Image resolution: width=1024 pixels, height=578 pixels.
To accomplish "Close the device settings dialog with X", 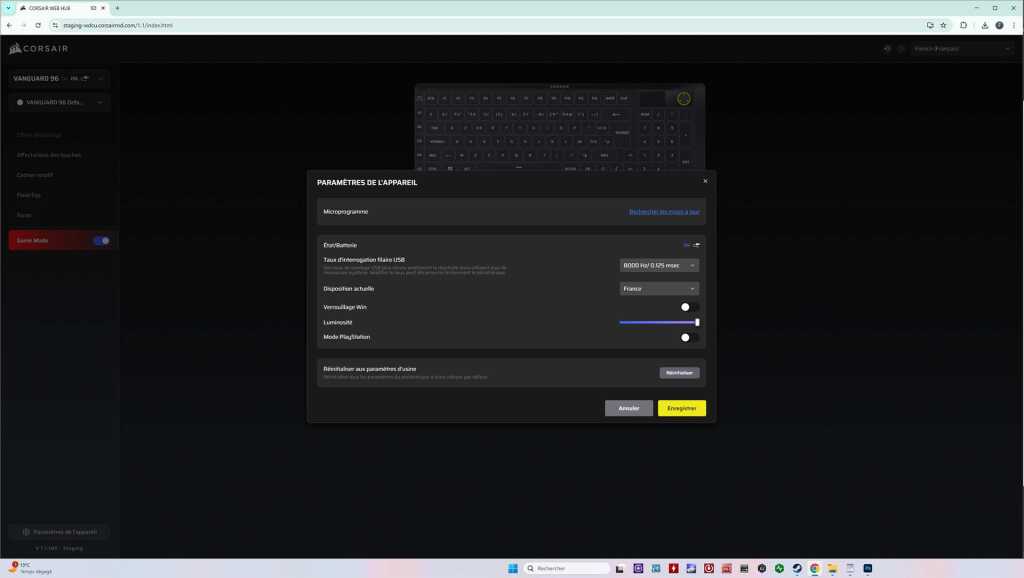I will pos(705,181).
